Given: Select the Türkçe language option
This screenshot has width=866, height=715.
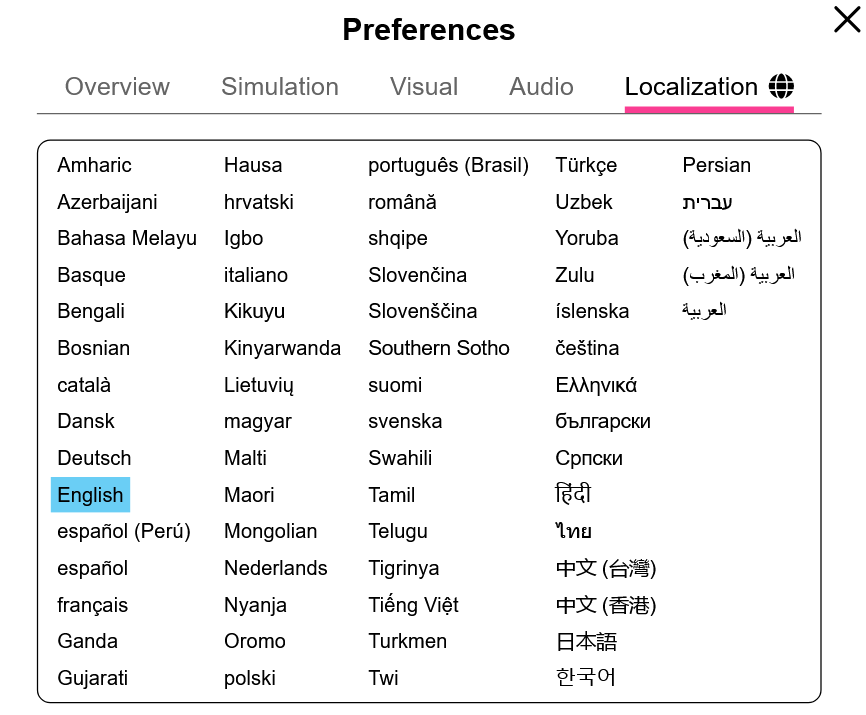Looking at the screenshot, I should tap(586, 165).
